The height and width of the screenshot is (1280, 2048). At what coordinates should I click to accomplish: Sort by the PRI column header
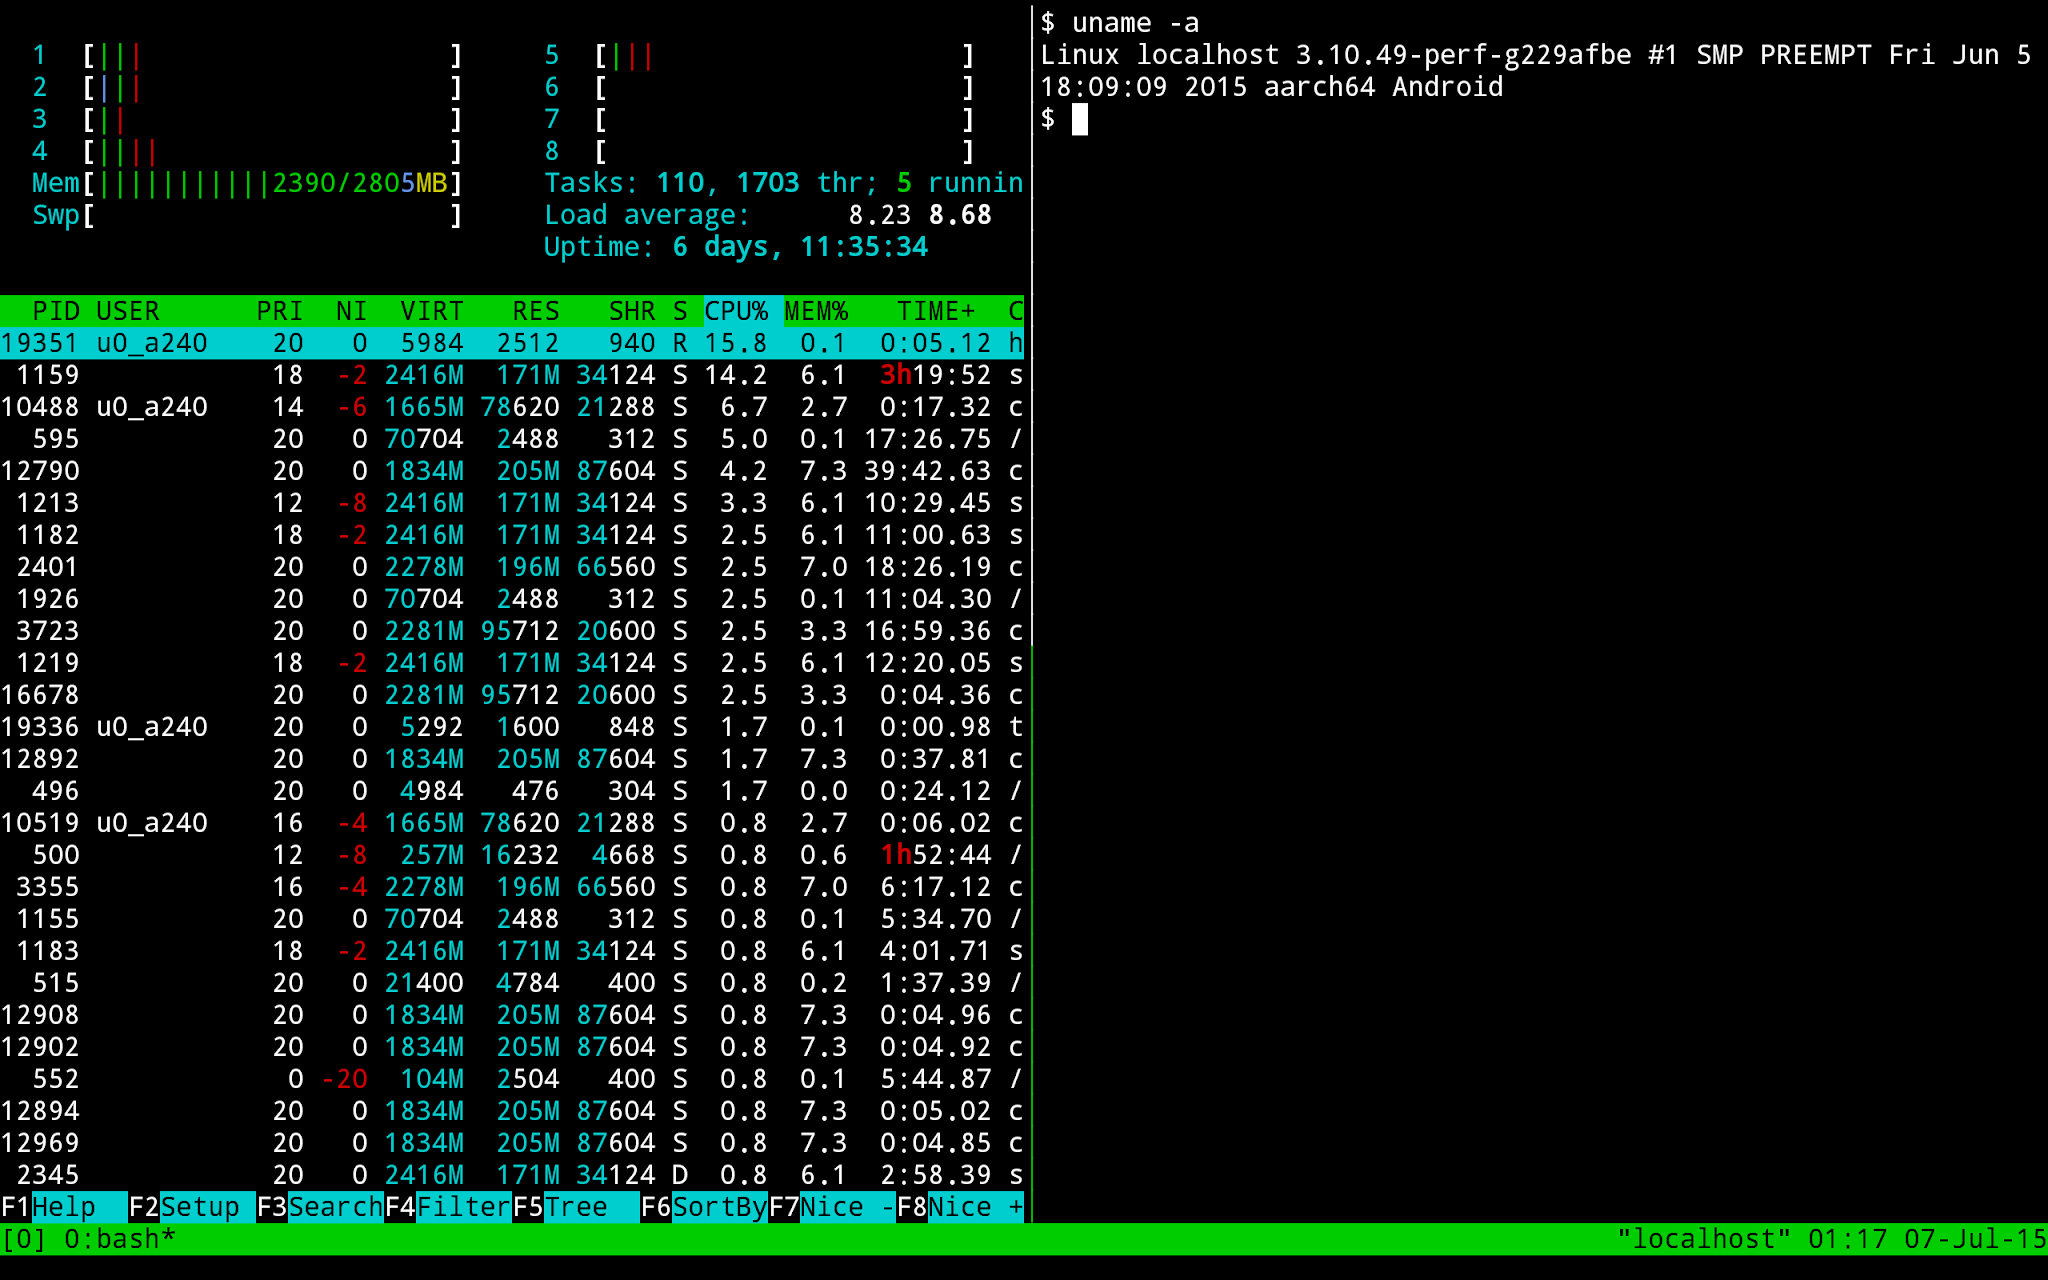(x=280, y=311)
